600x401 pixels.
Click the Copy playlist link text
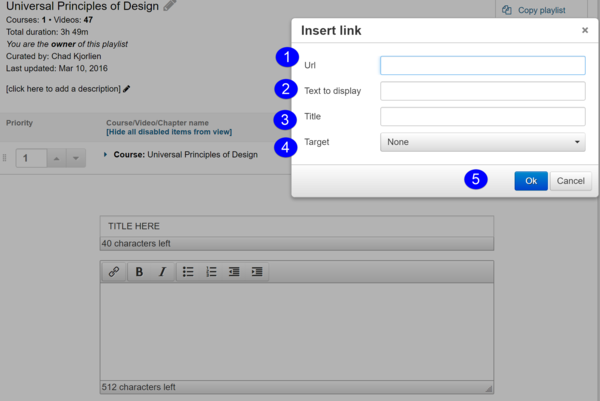[541, 10]
